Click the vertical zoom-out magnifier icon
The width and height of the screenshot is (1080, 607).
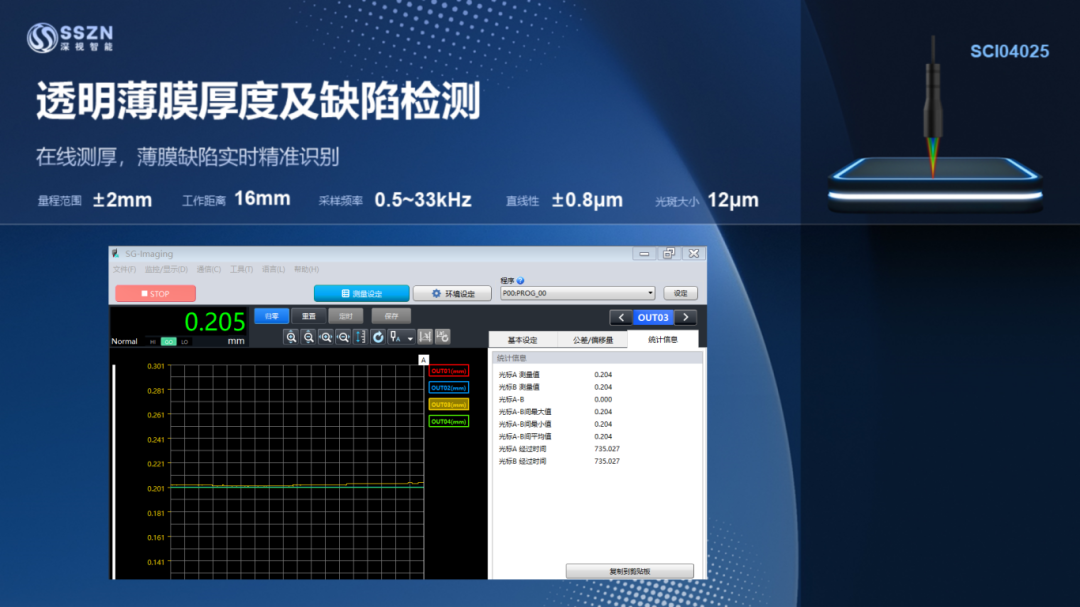309,337
